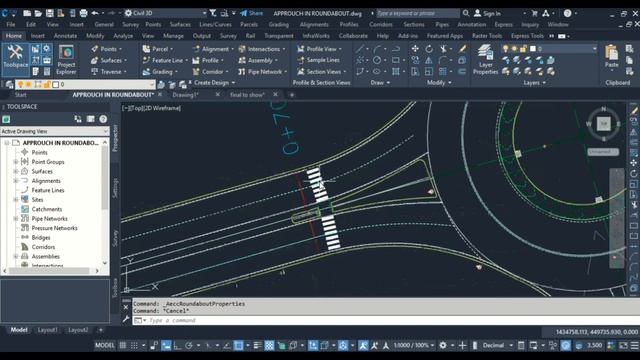640x360 pixels.
Task: Click the Save icon in quick access toolbar
Action: (x=49, y=13)
